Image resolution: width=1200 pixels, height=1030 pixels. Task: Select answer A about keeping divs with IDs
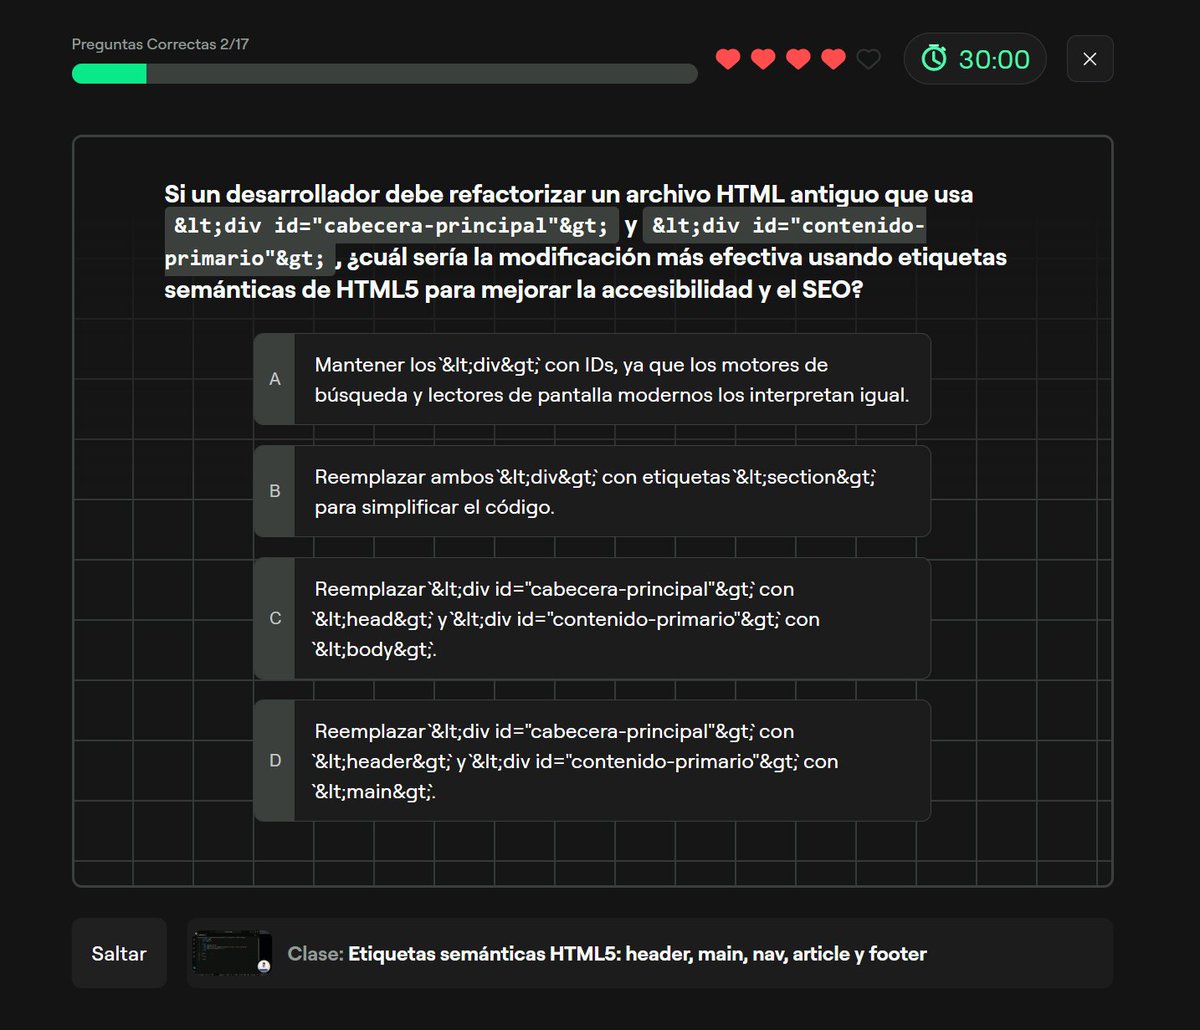pos(592,379)
